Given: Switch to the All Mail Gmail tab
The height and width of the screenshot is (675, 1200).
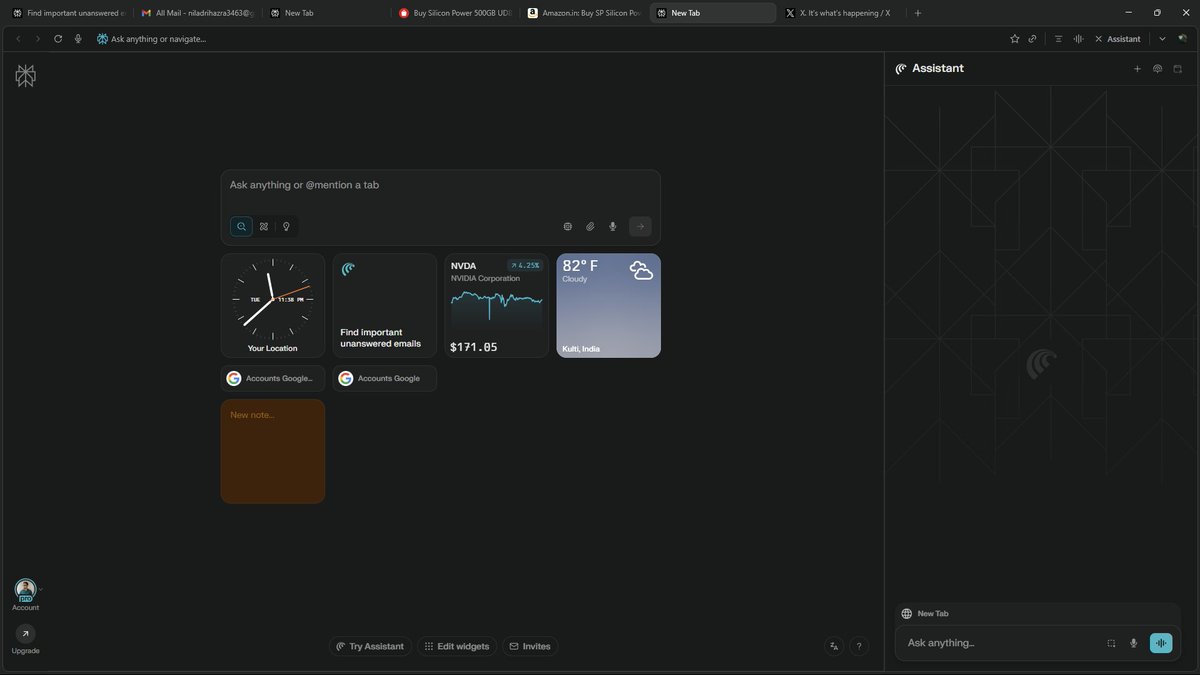Looking at the screenshot, I should (198, 13).
